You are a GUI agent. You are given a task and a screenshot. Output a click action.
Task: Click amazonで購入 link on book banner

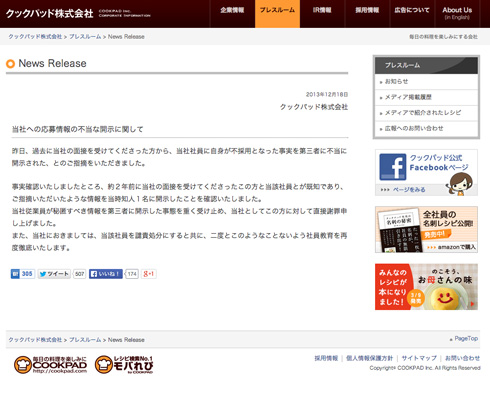click(457, 247)
